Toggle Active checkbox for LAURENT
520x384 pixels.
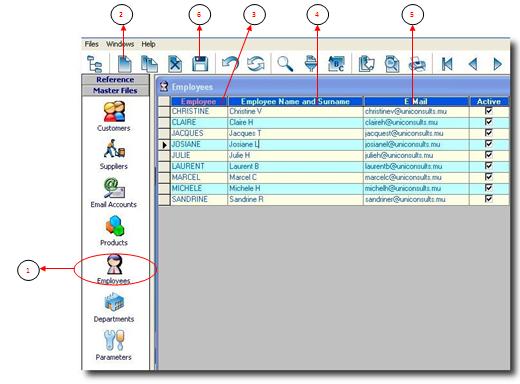pyautogui.click(x=489, y=166)
